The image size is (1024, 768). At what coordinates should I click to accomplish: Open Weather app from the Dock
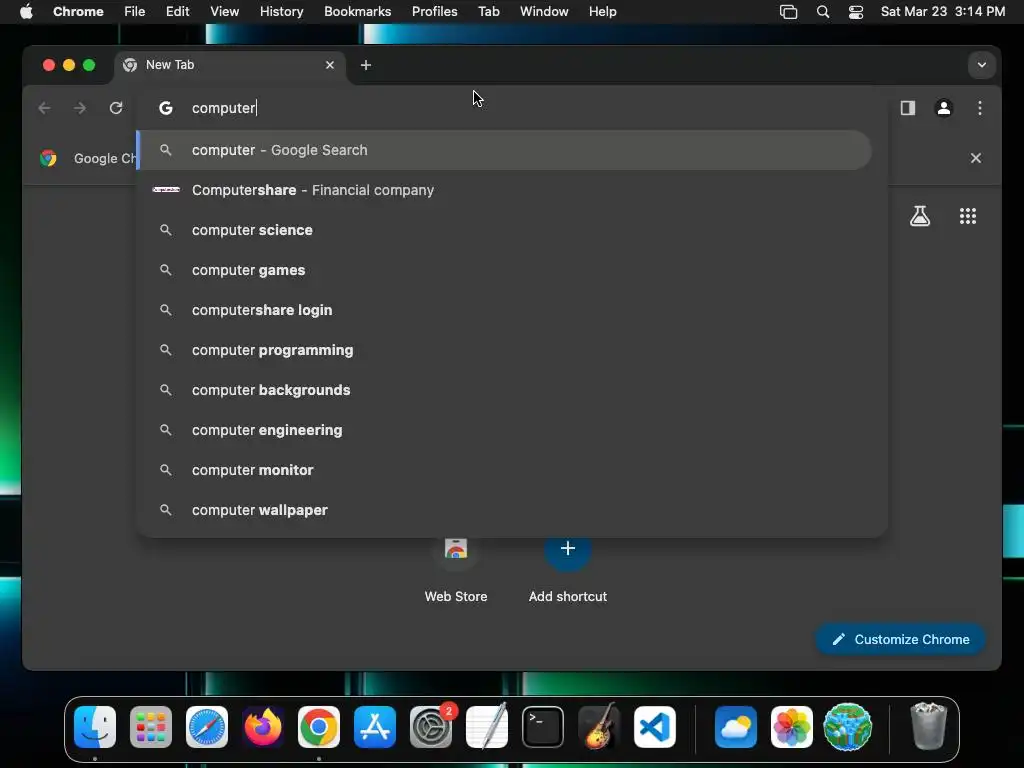(x=736, y=727)
